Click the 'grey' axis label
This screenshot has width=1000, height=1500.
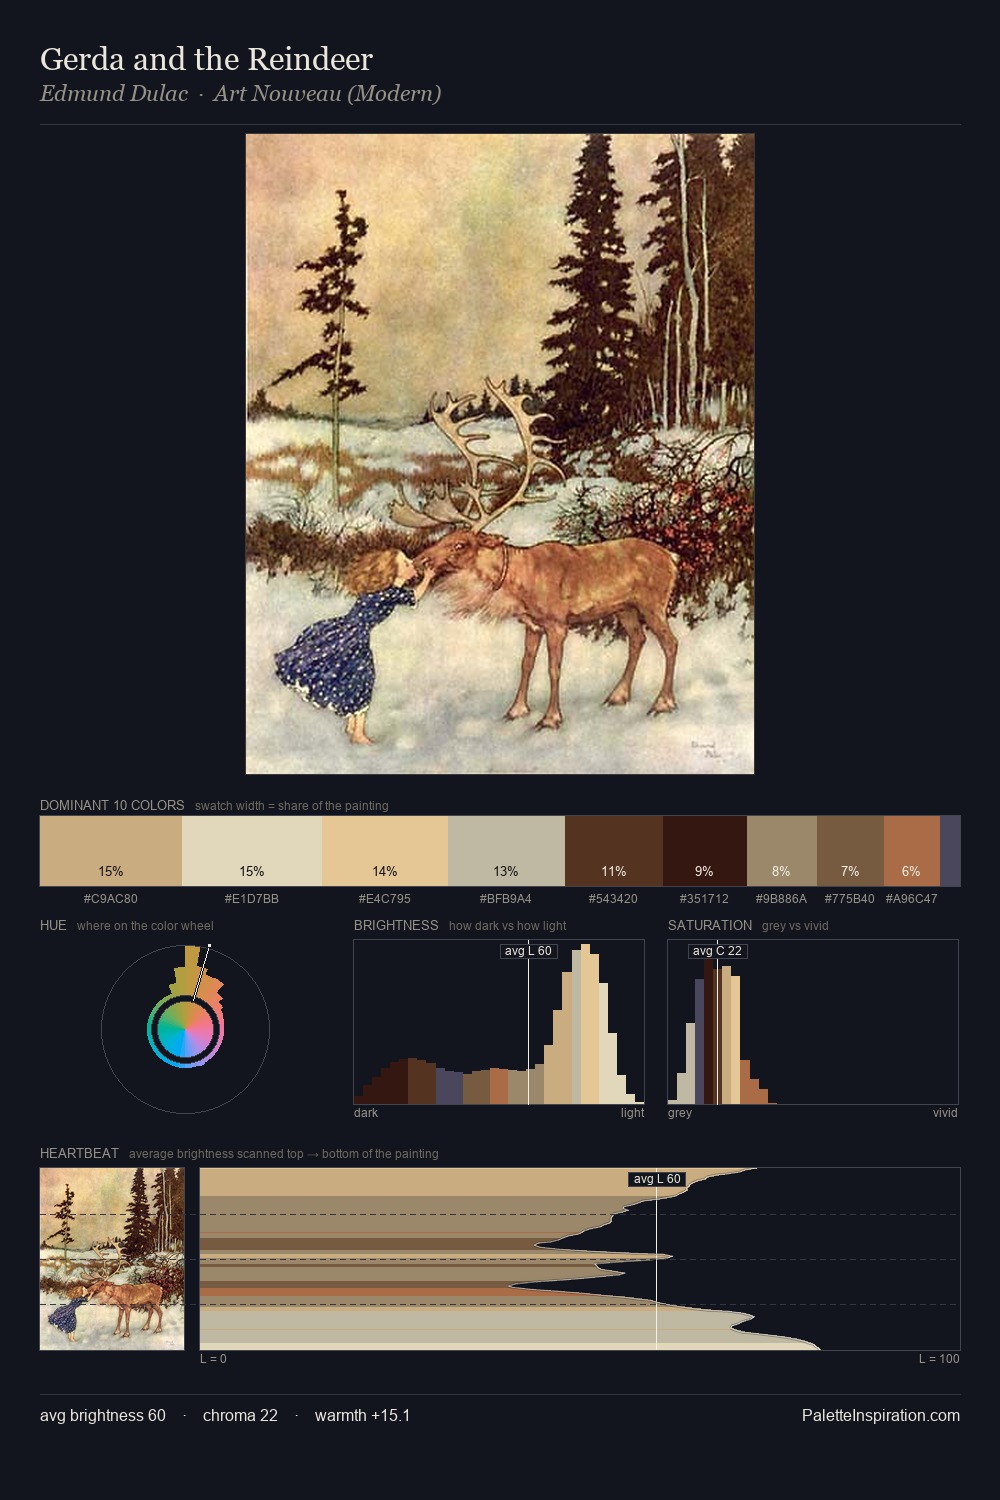pos(680,1113)
